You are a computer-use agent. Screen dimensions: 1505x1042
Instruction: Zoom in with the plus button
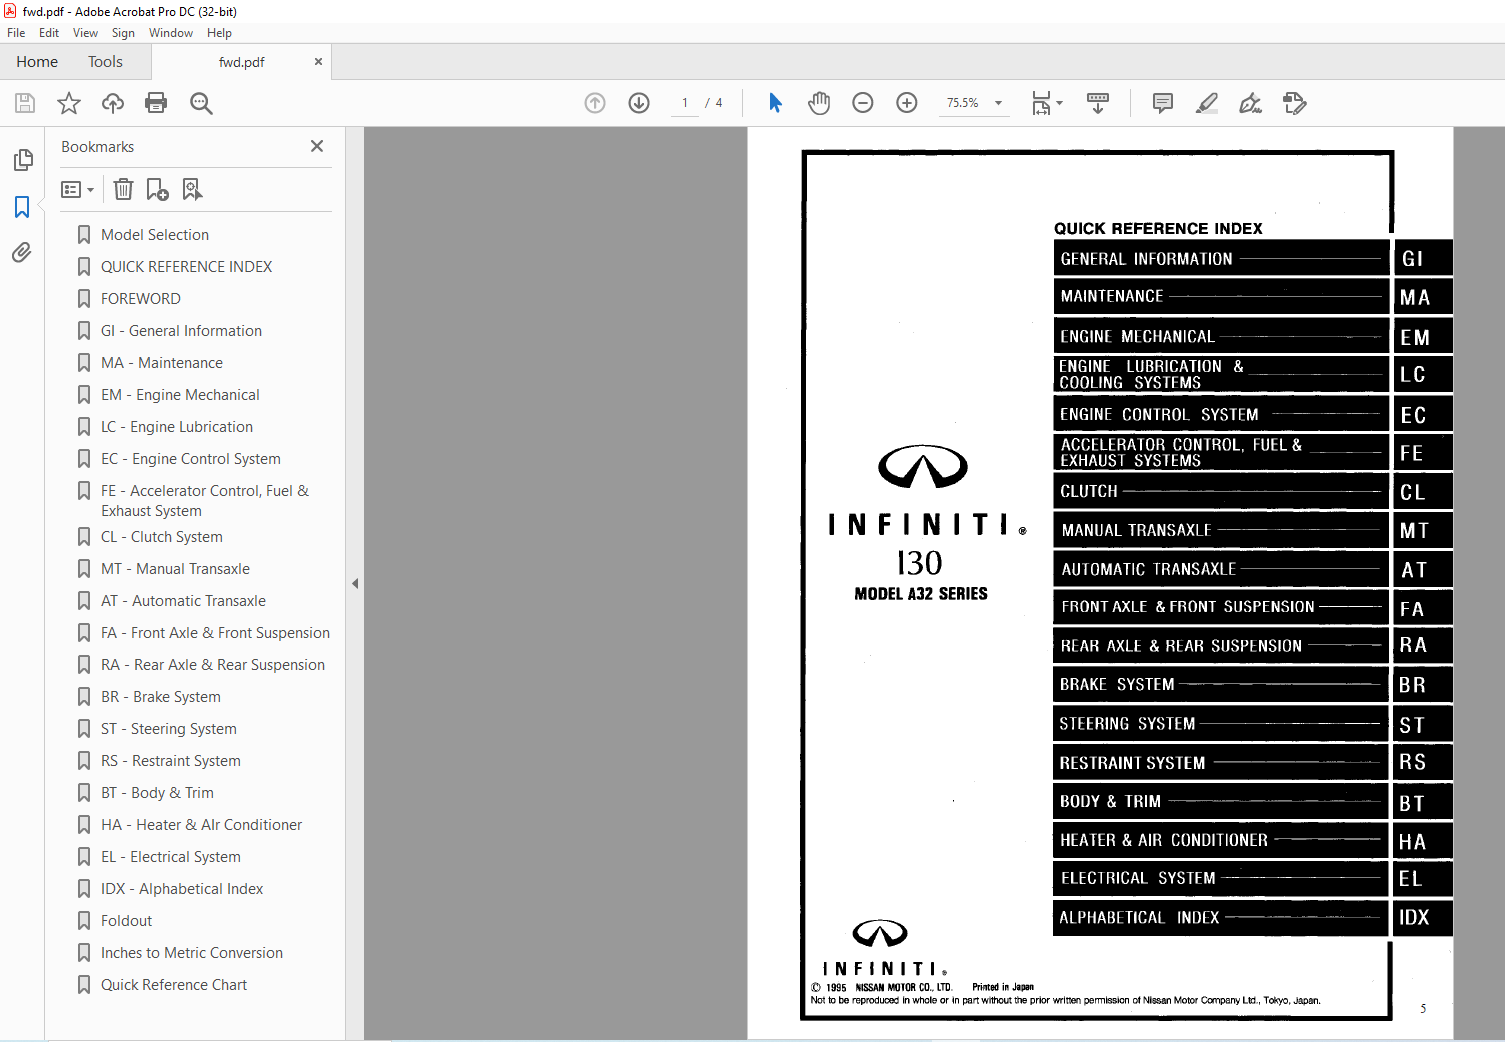(907, 103)
